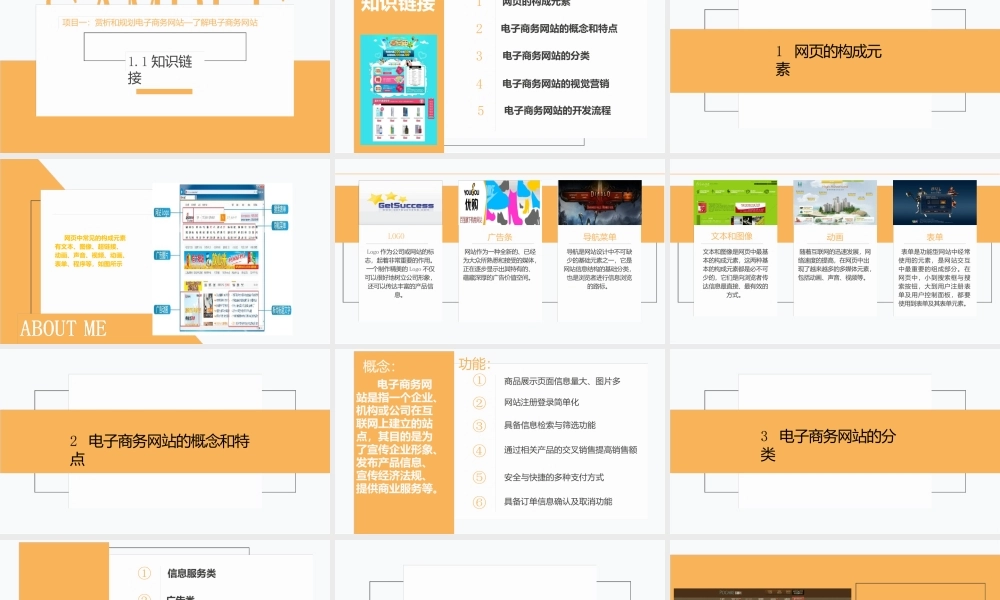Click '安全与快捷的多种支付方式' item
The height and width of the screenshot is (600, 1000).
click(x=554, y=477)
